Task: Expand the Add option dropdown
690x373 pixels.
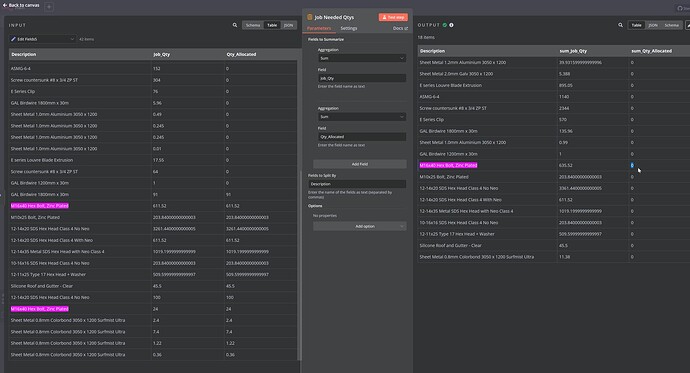Action: coord(360,226)
